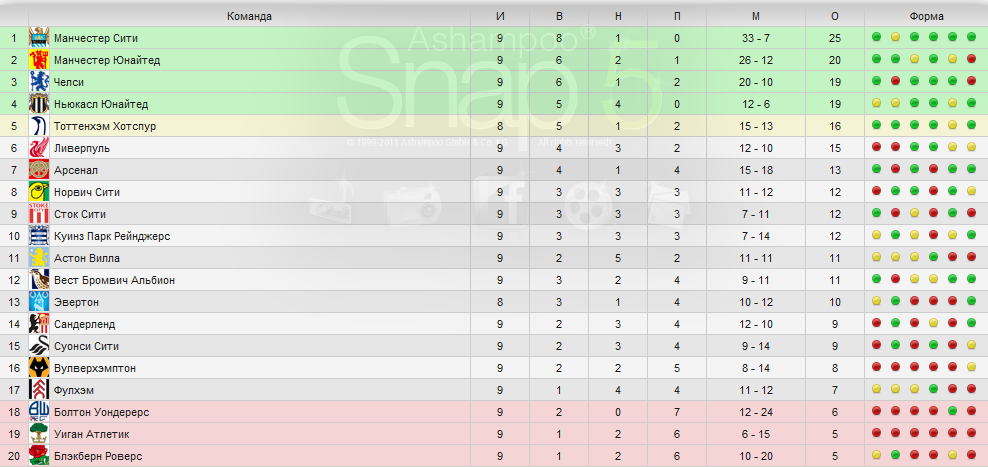Open the Вест Бромвич Альбион team link

[x=115, y=280]
